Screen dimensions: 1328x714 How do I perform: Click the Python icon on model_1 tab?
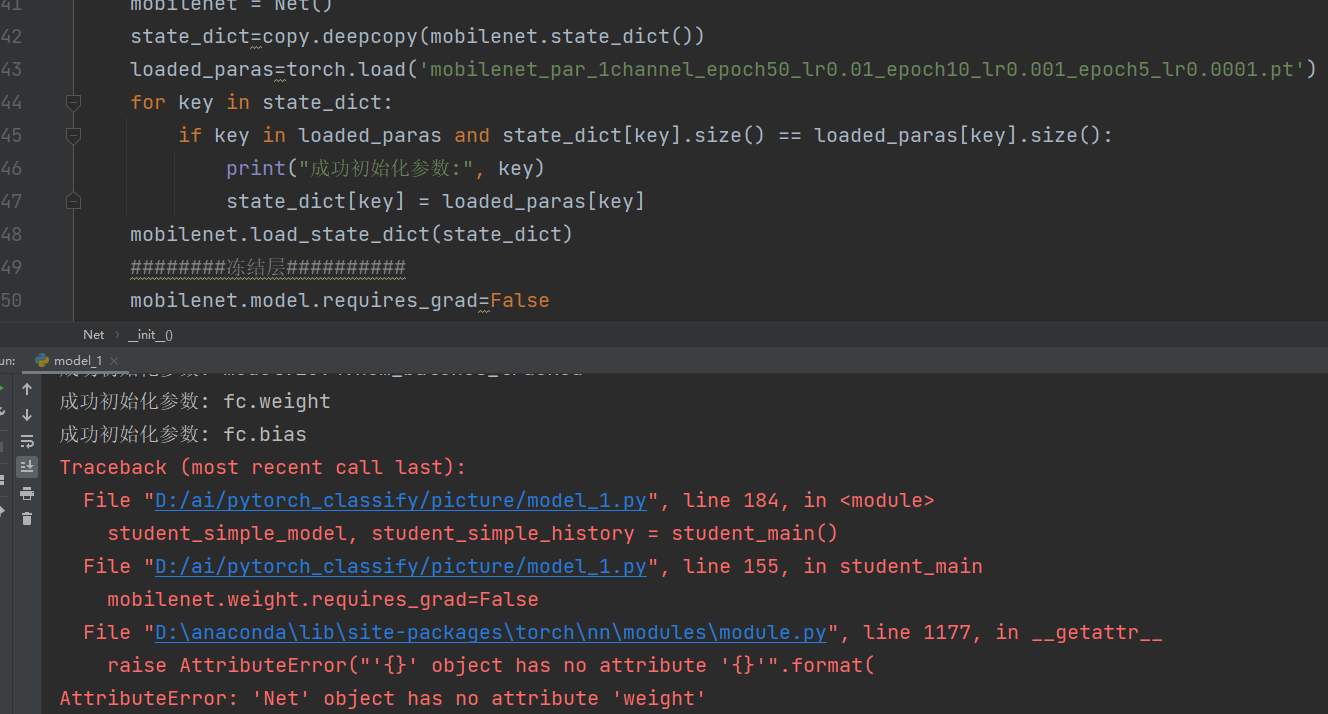pyautogui.click(x=42, y=360)
